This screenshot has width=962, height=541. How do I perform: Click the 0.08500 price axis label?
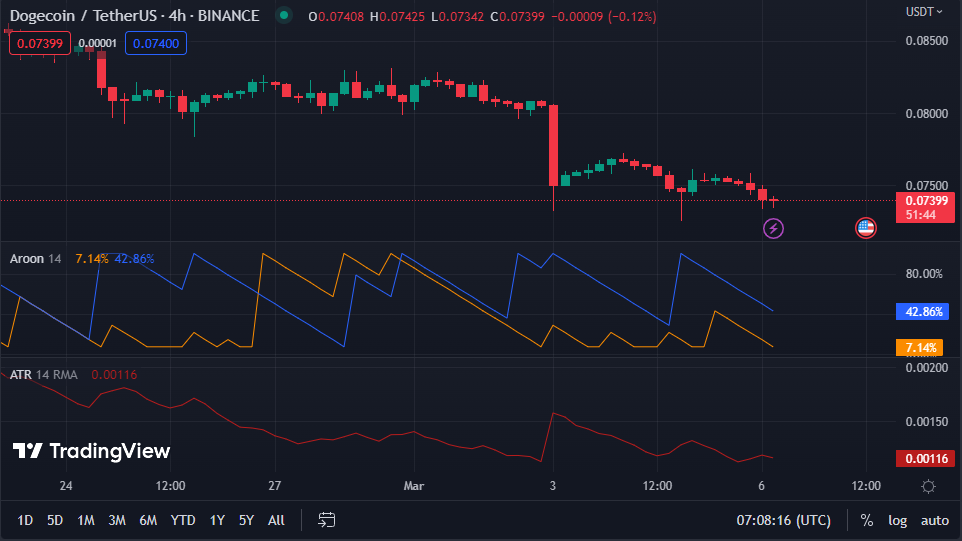pos(926,40)
